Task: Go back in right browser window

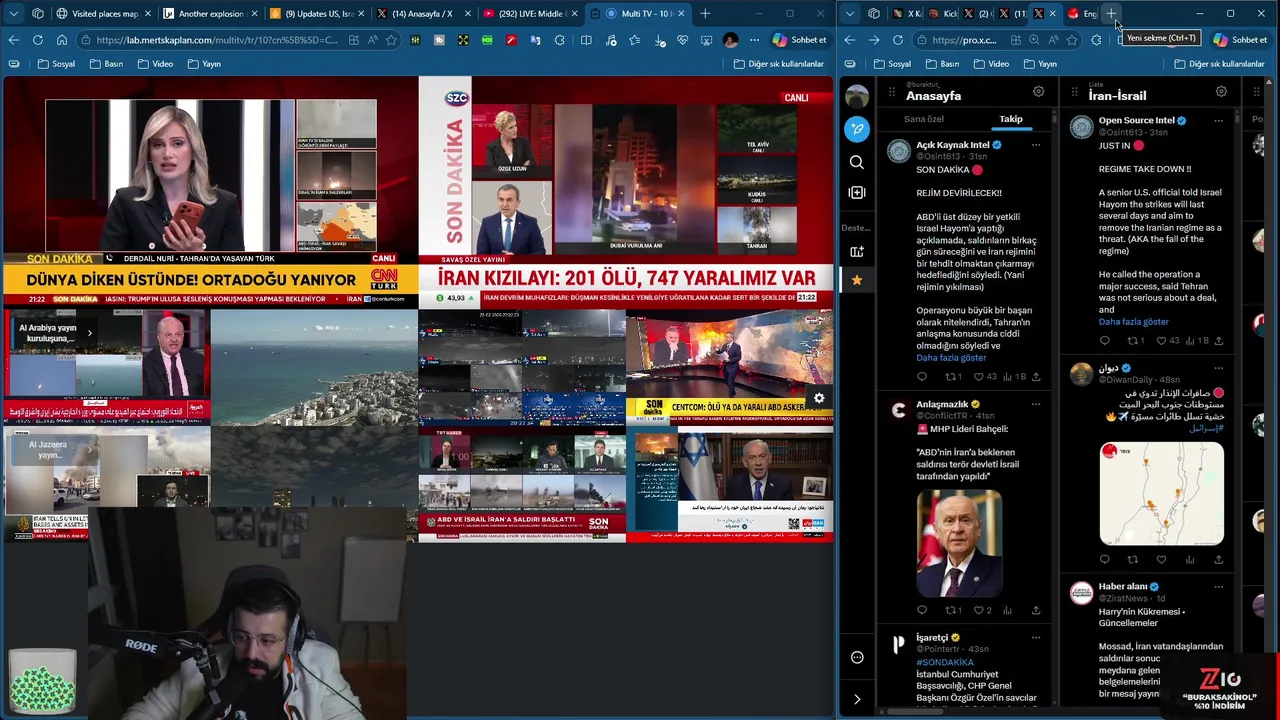Action: pos(849,40)
